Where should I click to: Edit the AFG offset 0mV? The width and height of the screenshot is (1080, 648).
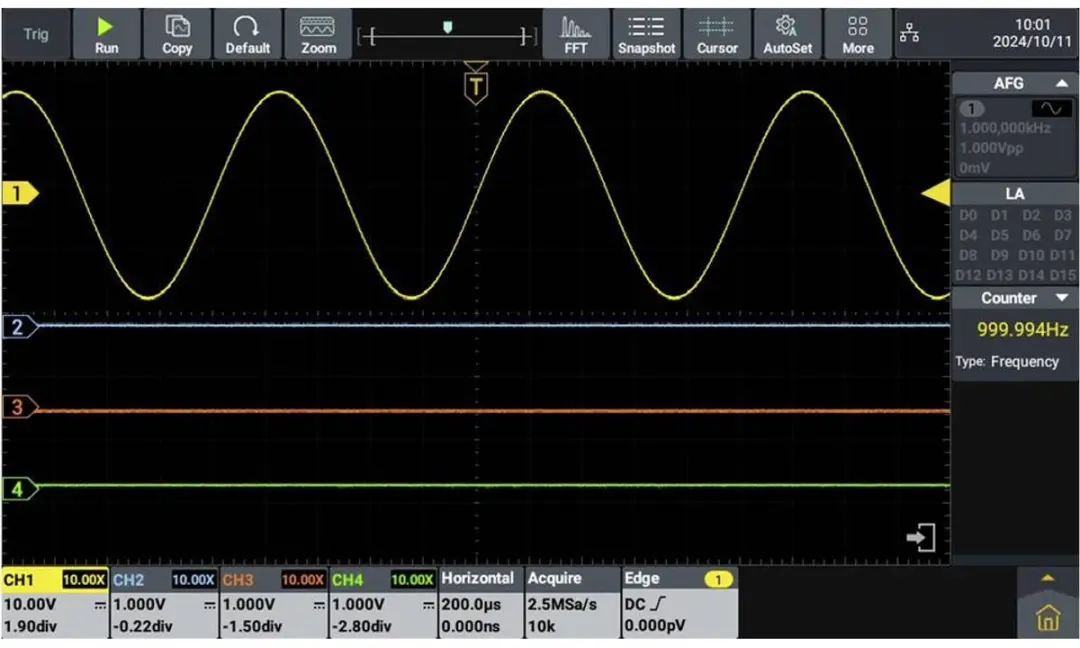(974, 168)
